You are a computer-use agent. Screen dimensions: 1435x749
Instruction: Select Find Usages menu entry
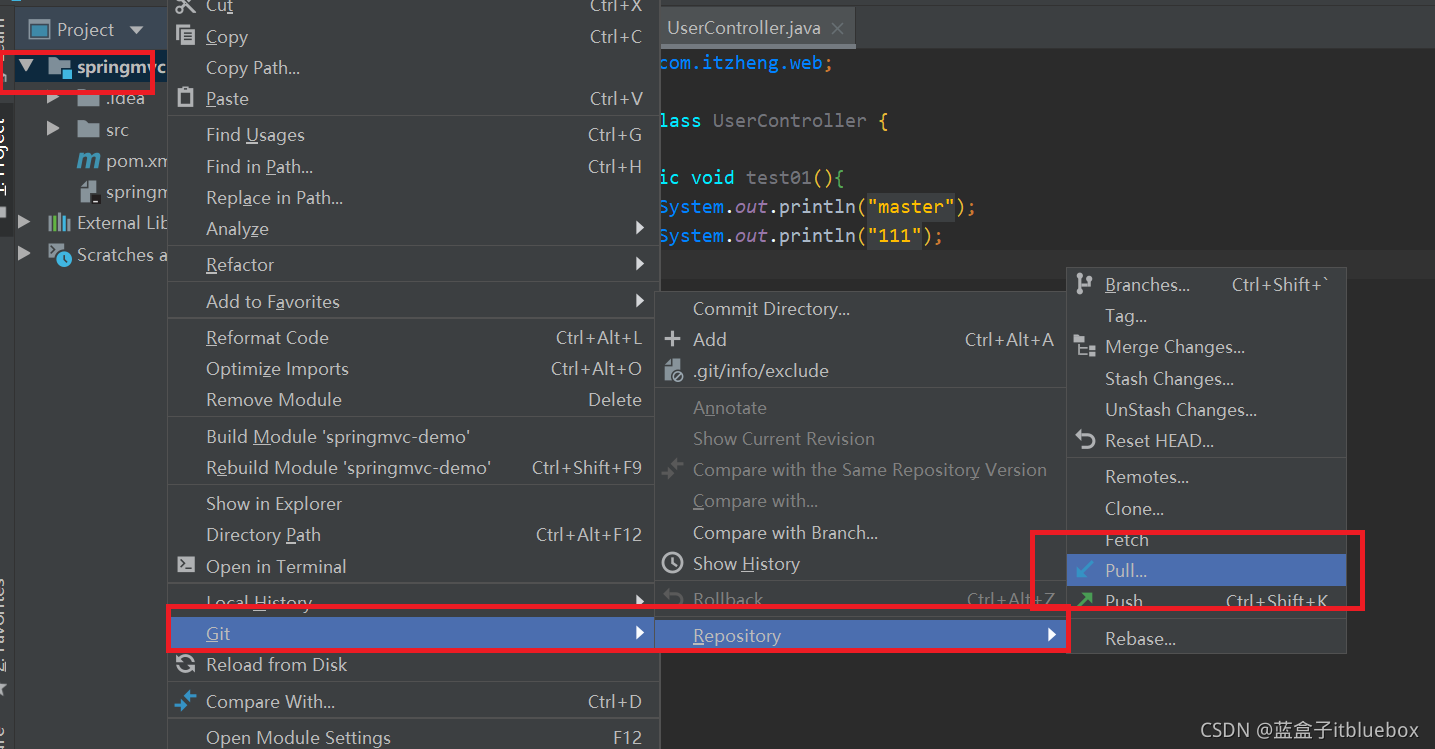[x=413, y=135]
